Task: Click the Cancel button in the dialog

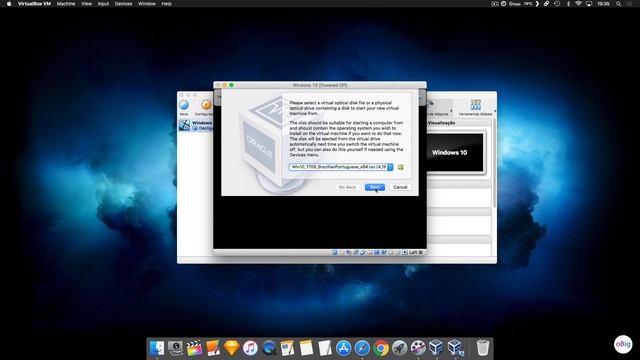Action: point(400,187)
